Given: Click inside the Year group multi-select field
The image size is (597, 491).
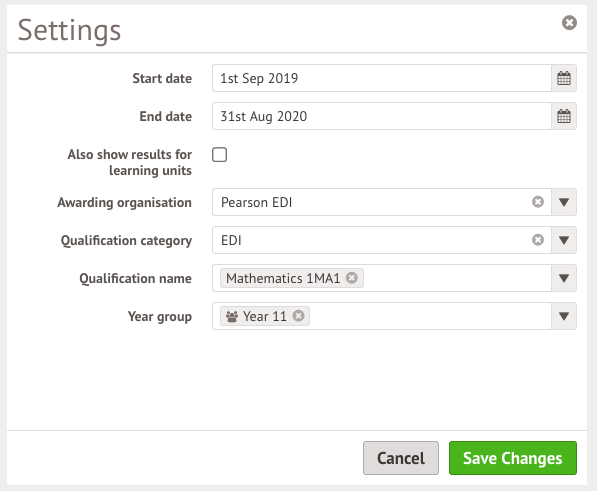Looking at the screenshot, I should [430, 316].
